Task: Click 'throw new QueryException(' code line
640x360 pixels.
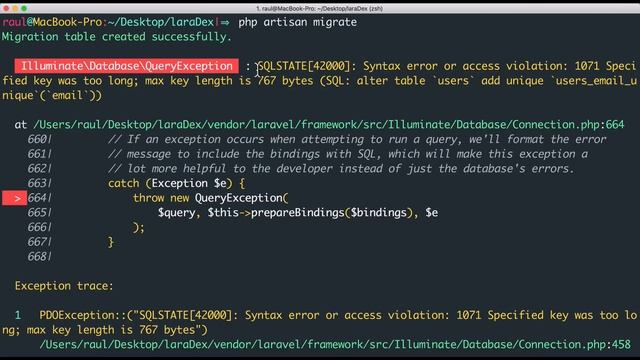Action: 211,198
